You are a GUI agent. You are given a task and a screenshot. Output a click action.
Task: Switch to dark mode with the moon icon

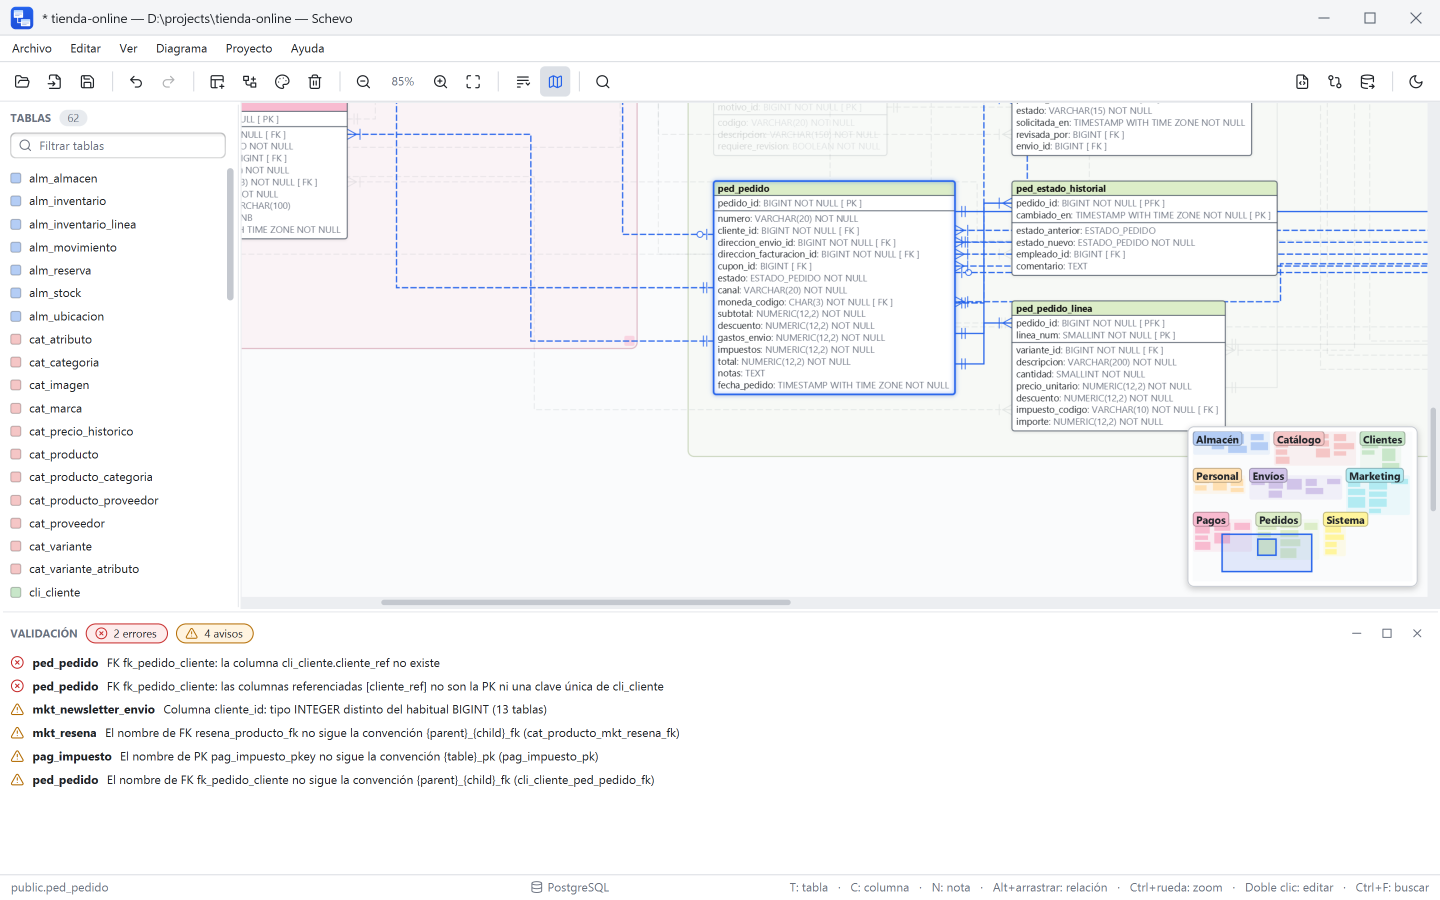click(x=1416, y=82)
